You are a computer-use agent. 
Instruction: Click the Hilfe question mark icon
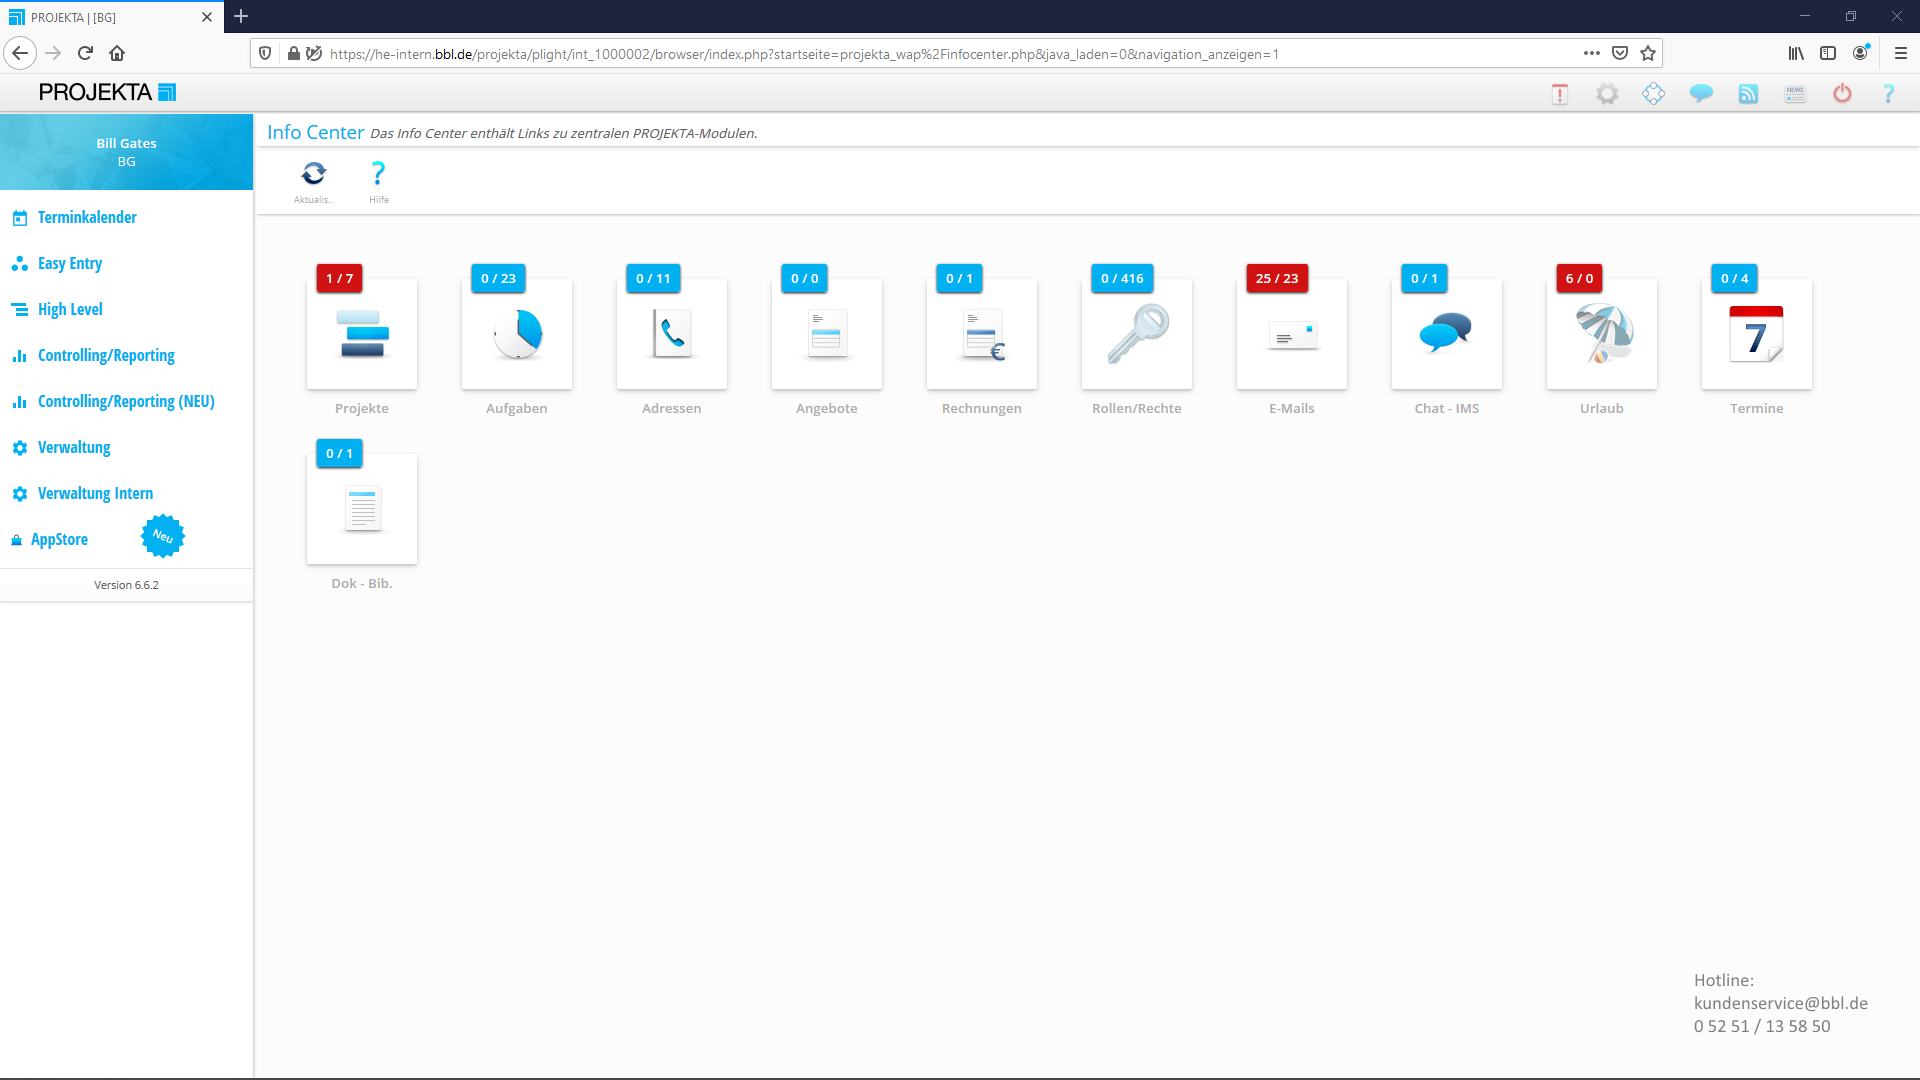point(378,174)
